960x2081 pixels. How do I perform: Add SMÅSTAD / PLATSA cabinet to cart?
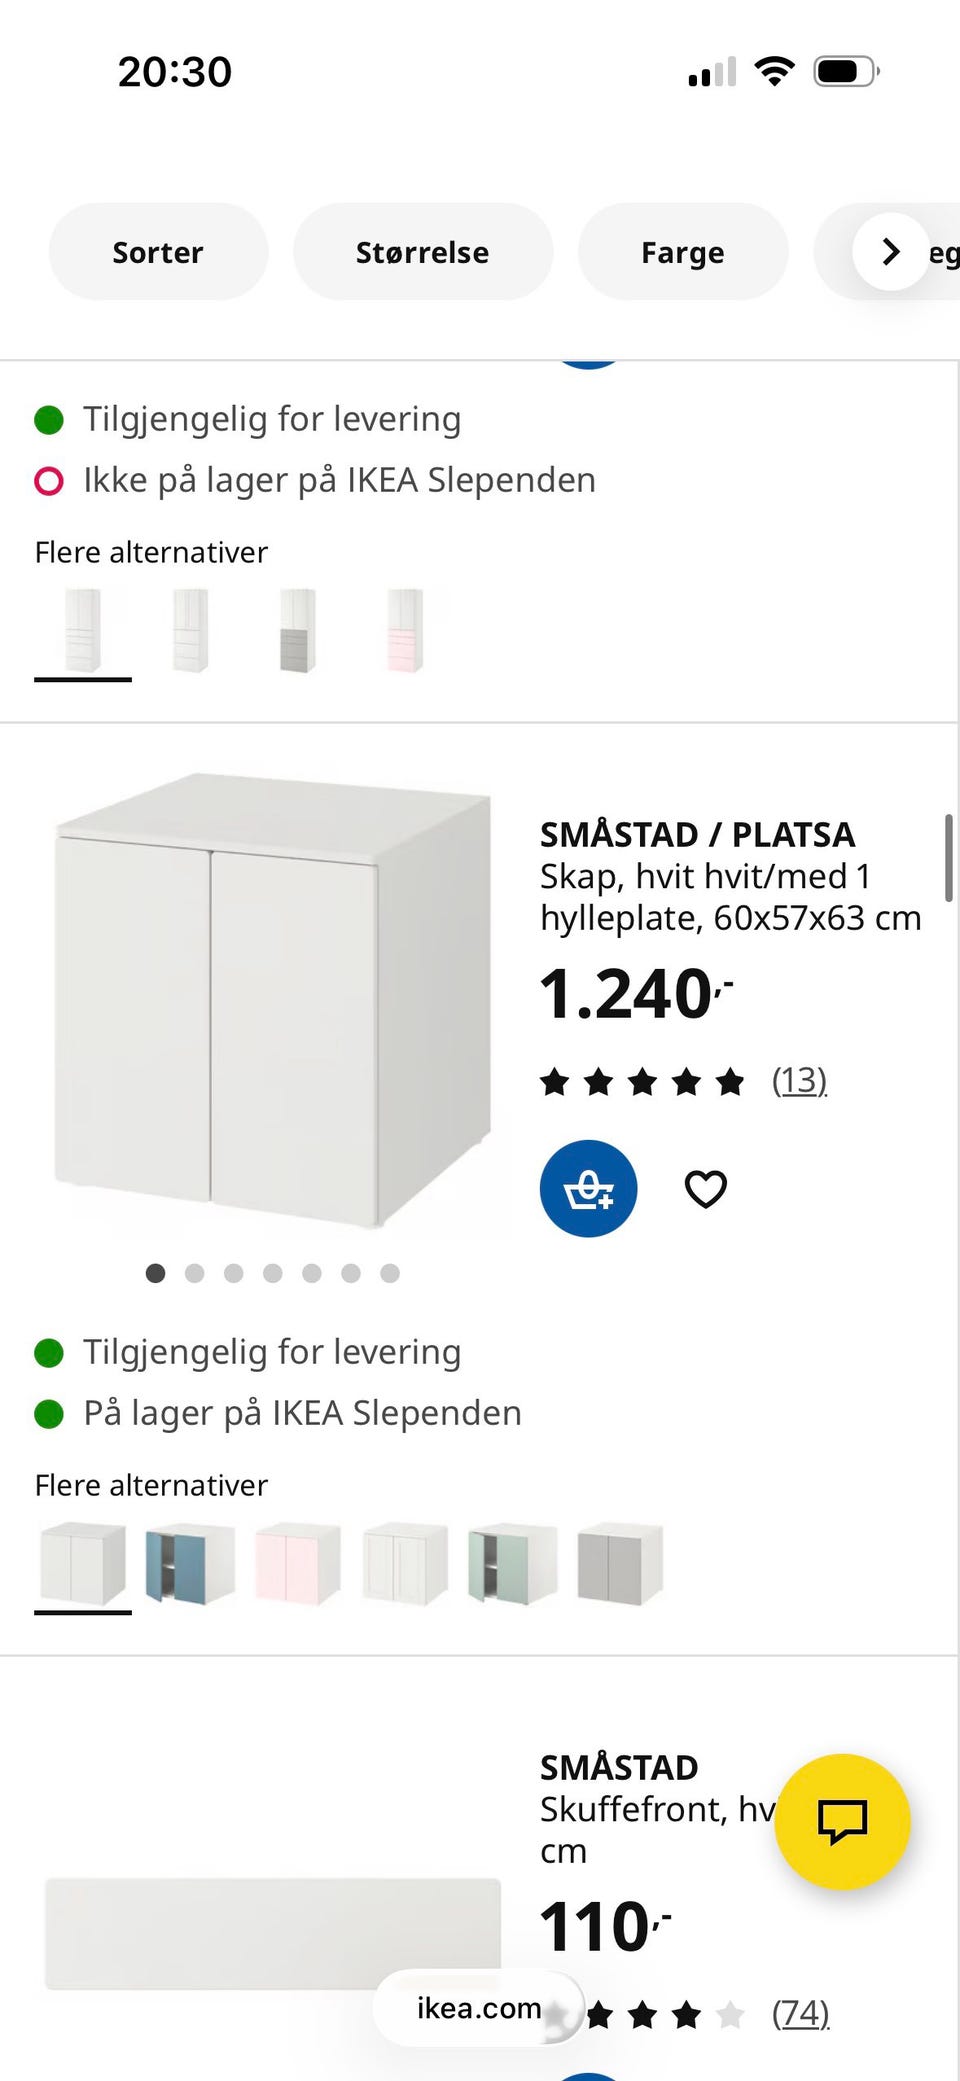point(588,1188)
